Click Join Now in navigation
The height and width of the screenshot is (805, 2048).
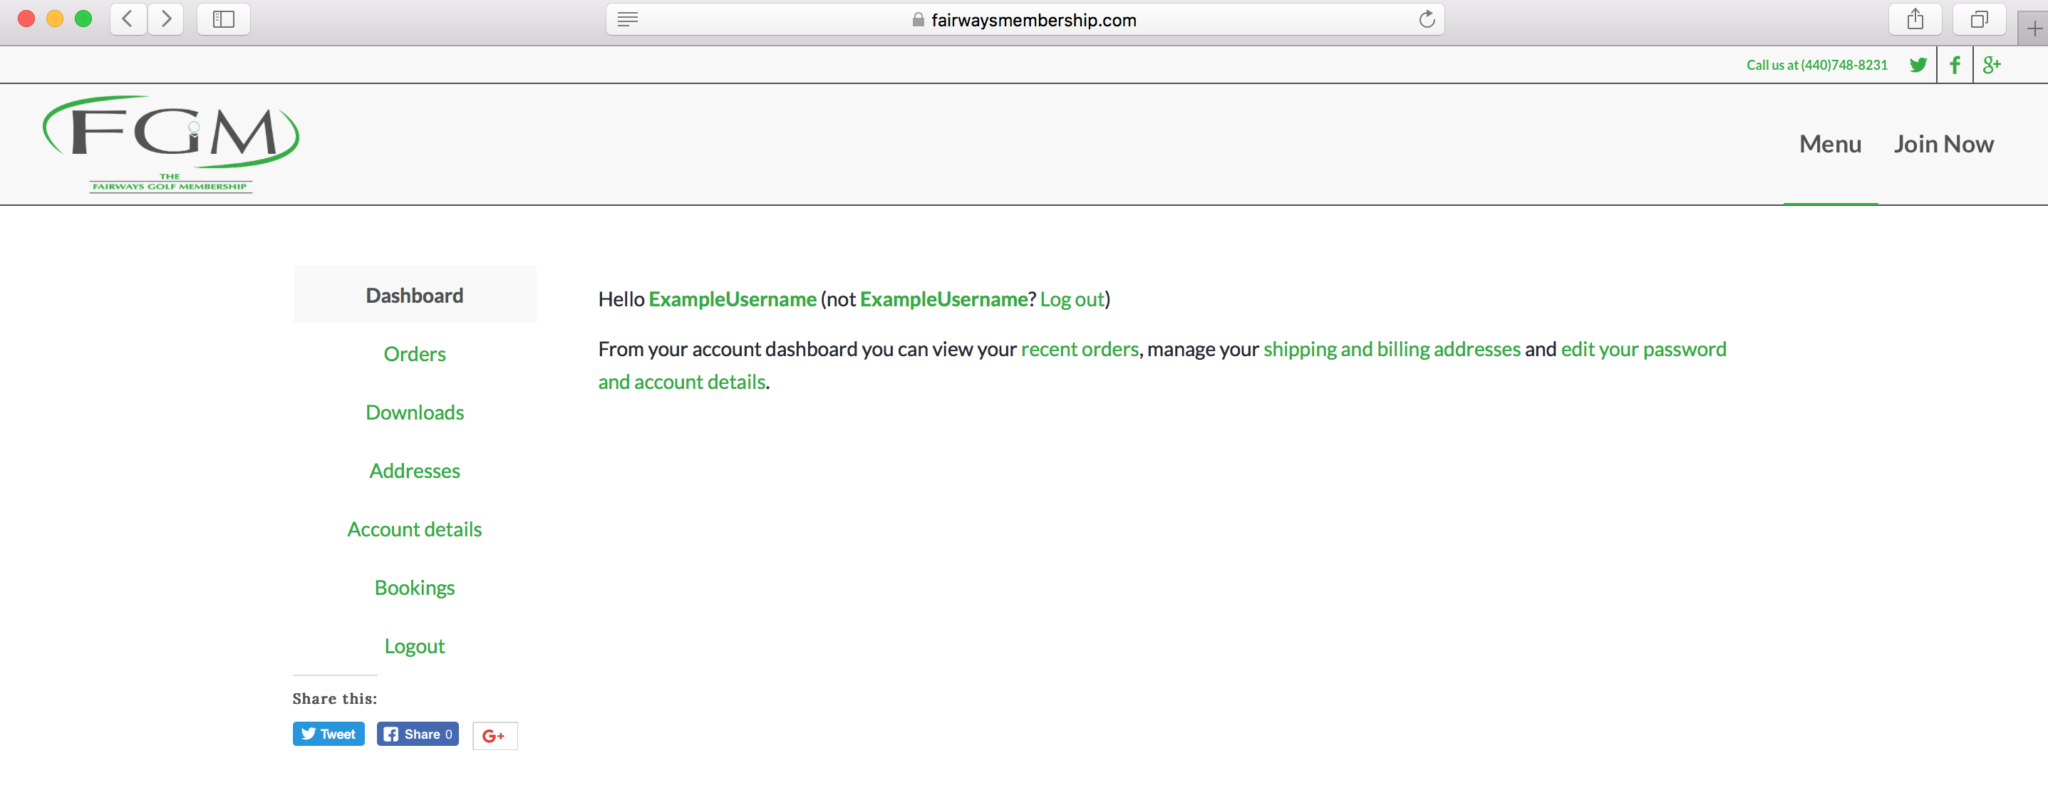[x=1943, y=144]
